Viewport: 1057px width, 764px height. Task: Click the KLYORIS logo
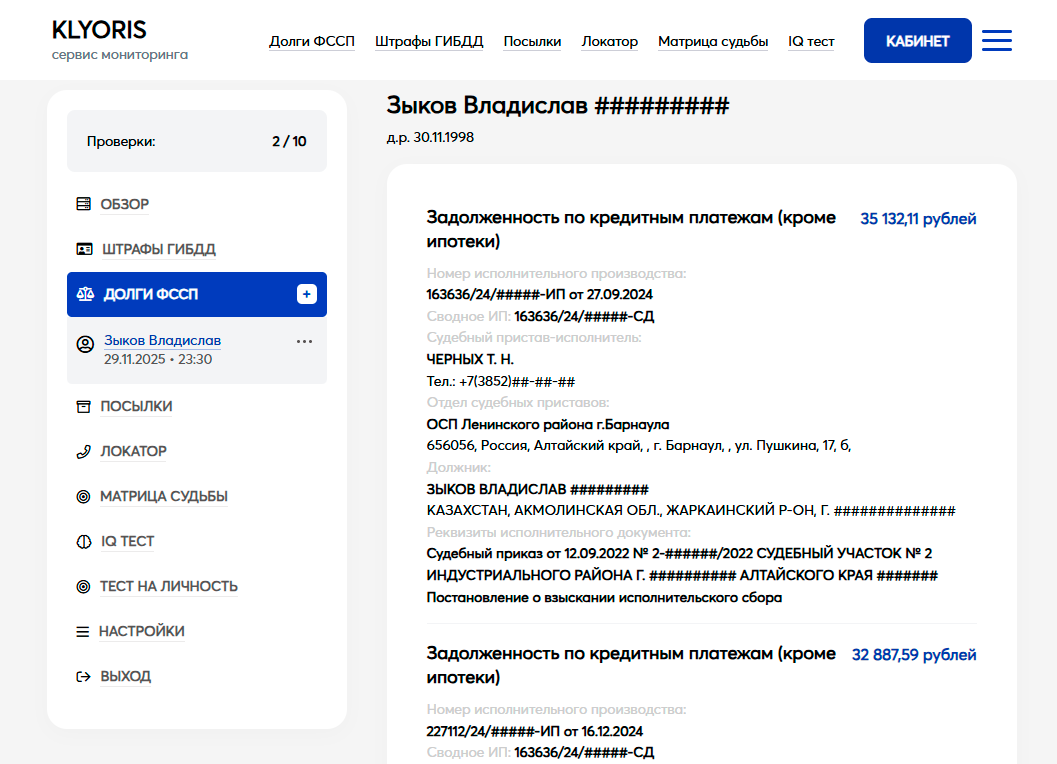[99, 30]
